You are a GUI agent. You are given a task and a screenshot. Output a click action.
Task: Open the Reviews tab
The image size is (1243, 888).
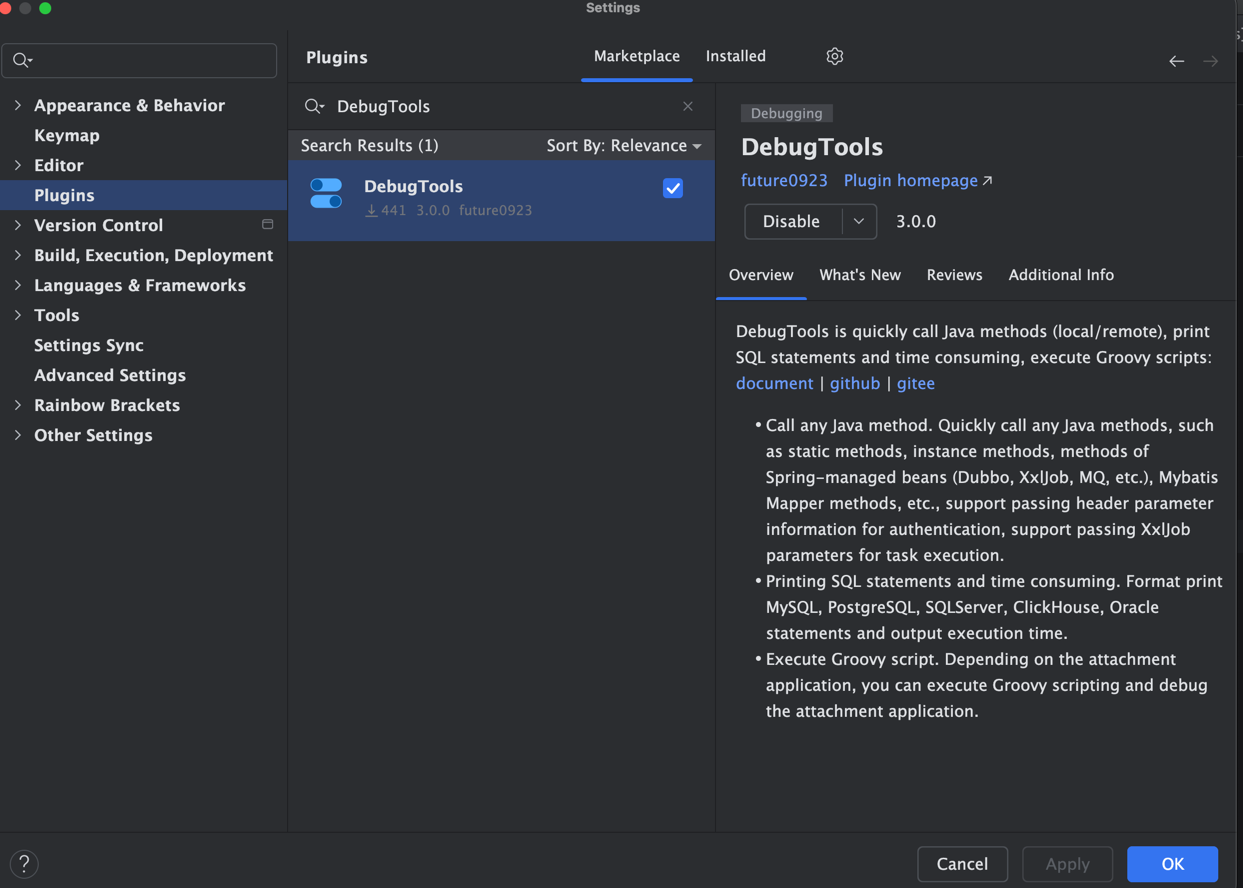pos(954,275)
